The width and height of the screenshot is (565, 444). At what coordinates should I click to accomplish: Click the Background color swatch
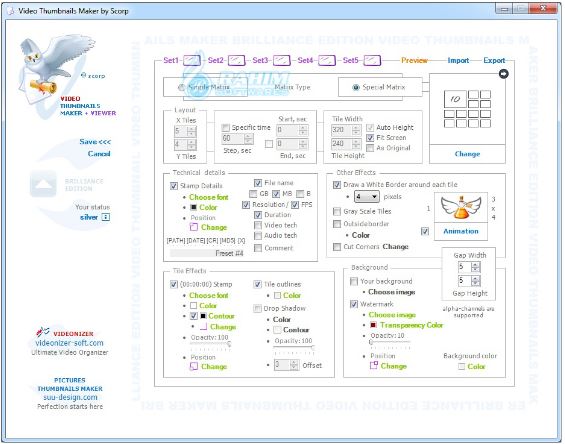point(461,367)
